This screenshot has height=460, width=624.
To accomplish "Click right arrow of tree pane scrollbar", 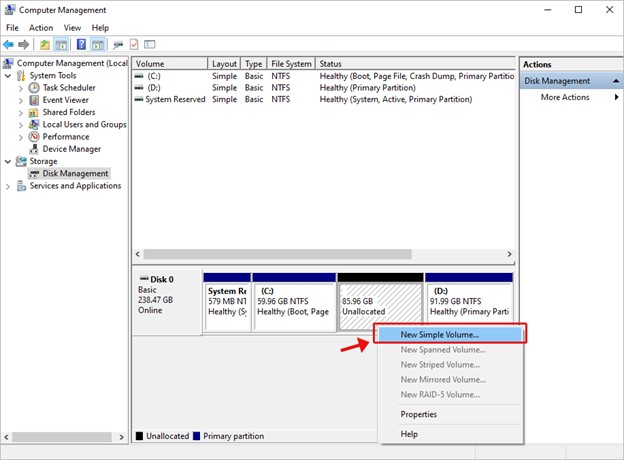I will click(x=122, y=437).
